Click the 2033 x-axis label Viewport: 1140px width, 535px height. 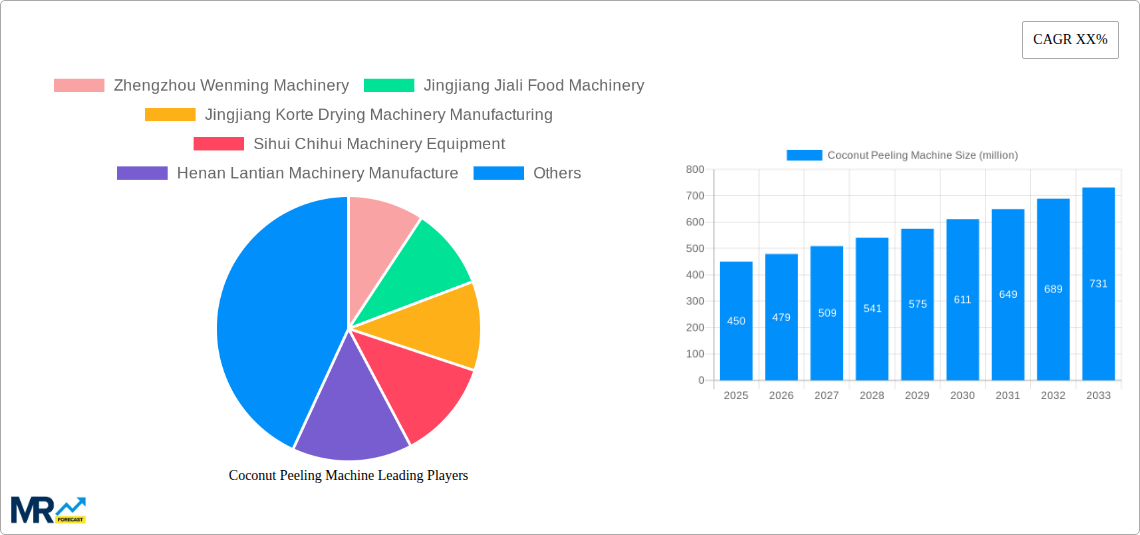pos(1099,395)
